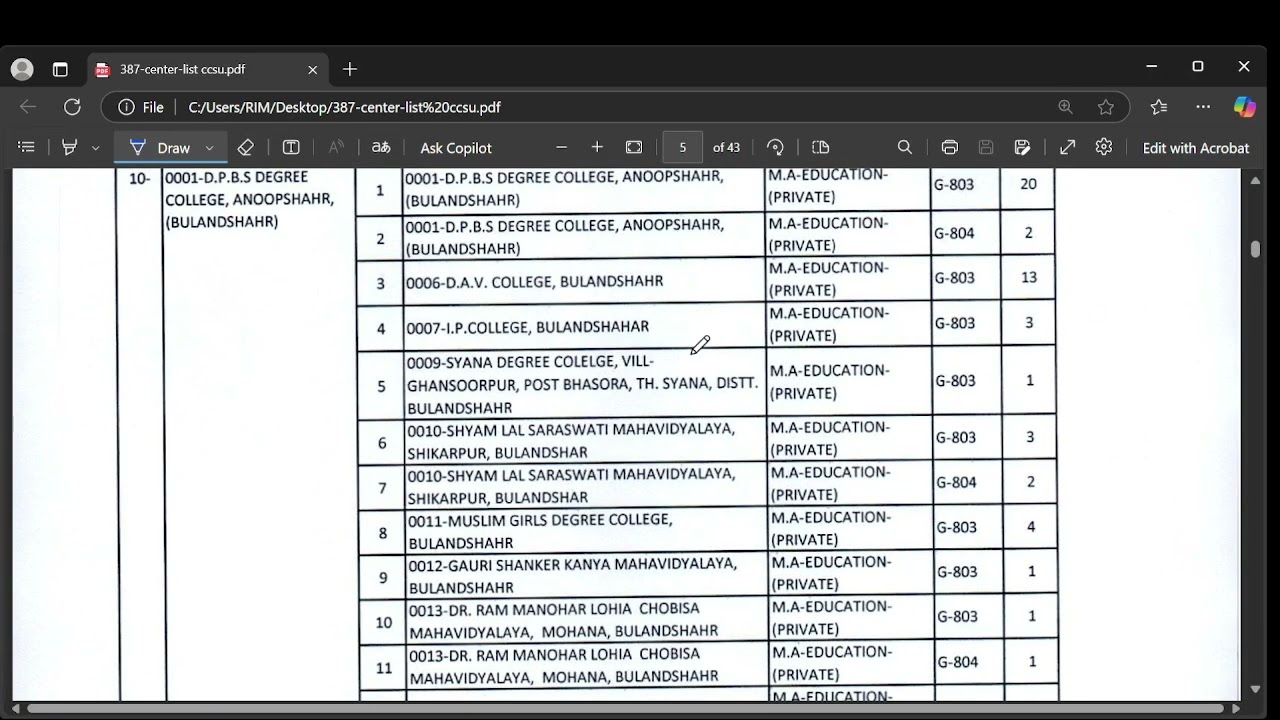Viewport: 1280px width, 720px height.
Task: Close the 387-center-list ccsu.pdf tab
Action: pos(312,69)
